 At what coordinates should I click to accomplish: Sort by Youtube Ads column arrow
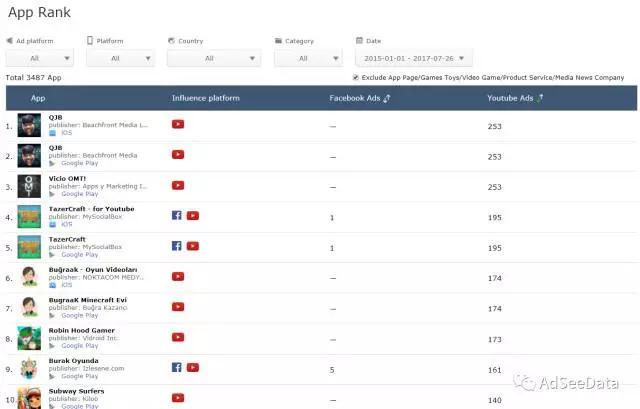(540, 98)
